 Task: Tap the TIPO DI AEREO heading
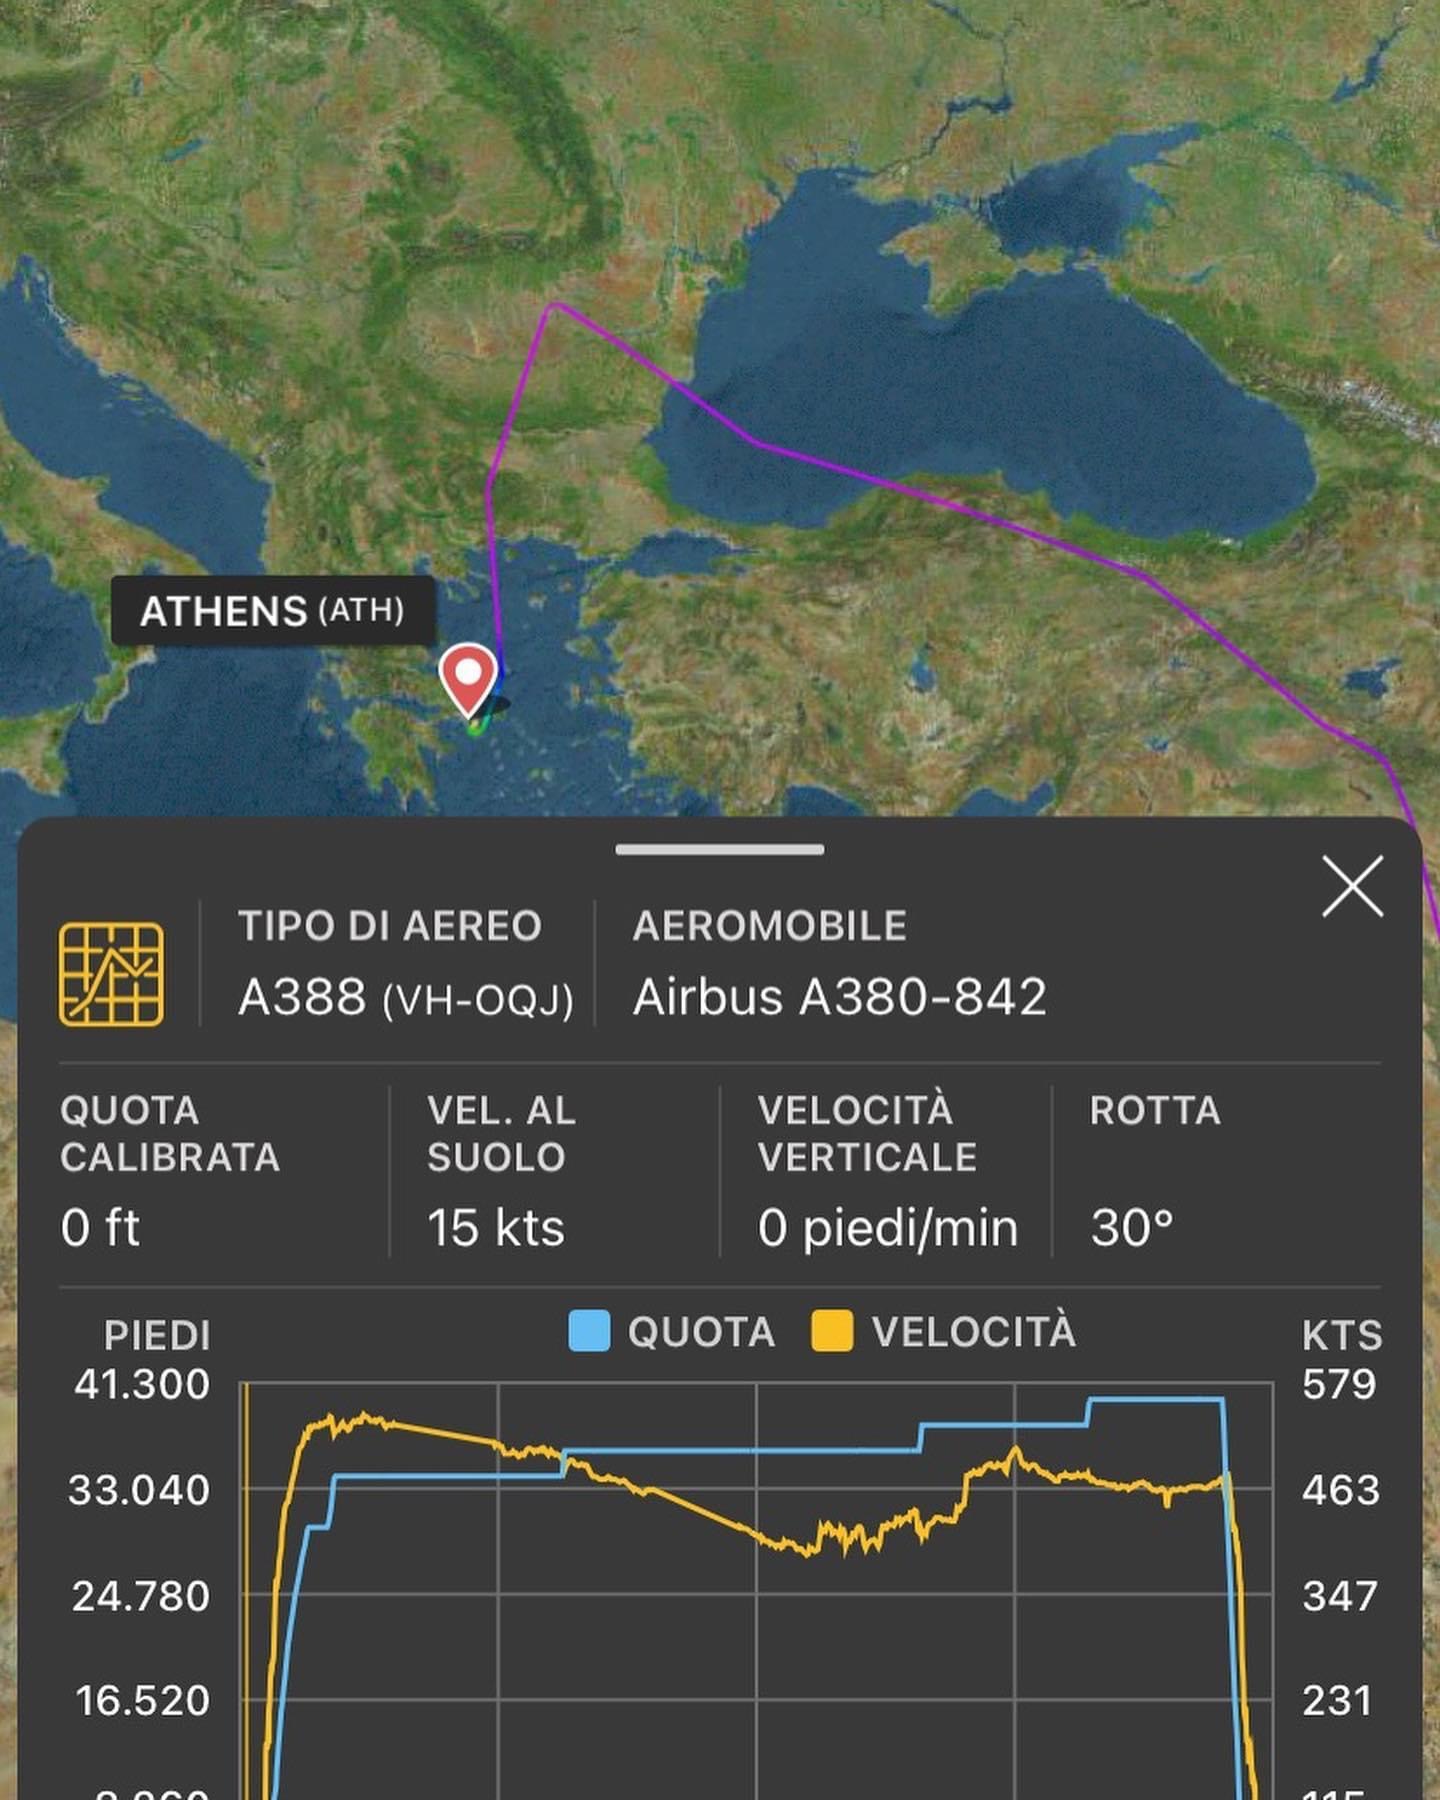coord(390,926)
